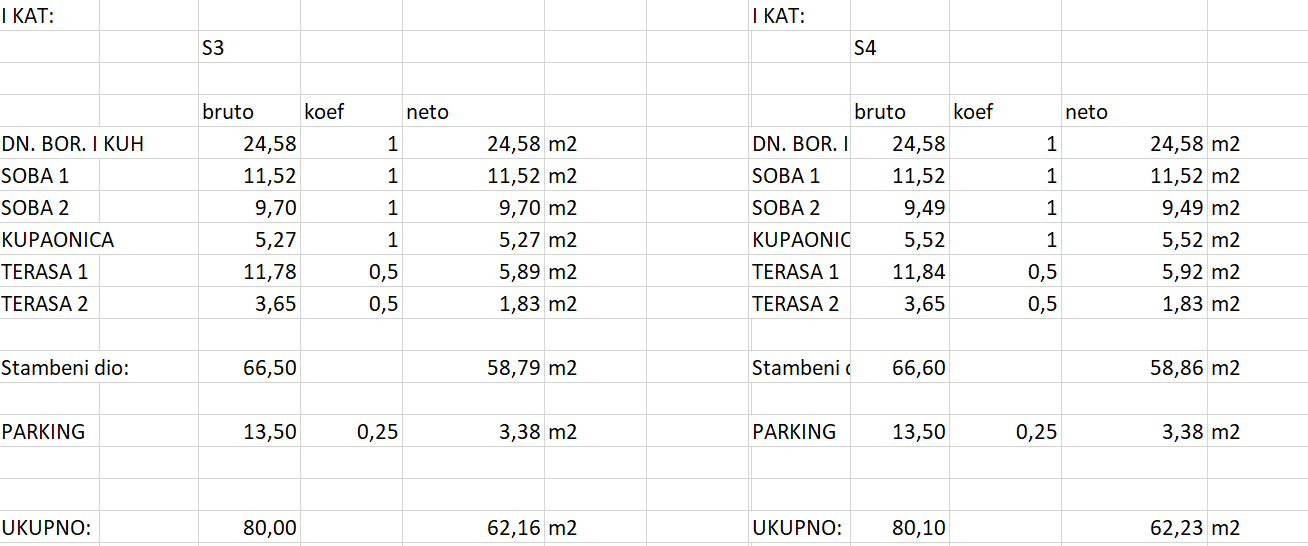Image resolution: width=1308 pixels, height=546 pixels.
Task: Select the 'Stambeni dio:' label under S3
Action: pos(66,368)
